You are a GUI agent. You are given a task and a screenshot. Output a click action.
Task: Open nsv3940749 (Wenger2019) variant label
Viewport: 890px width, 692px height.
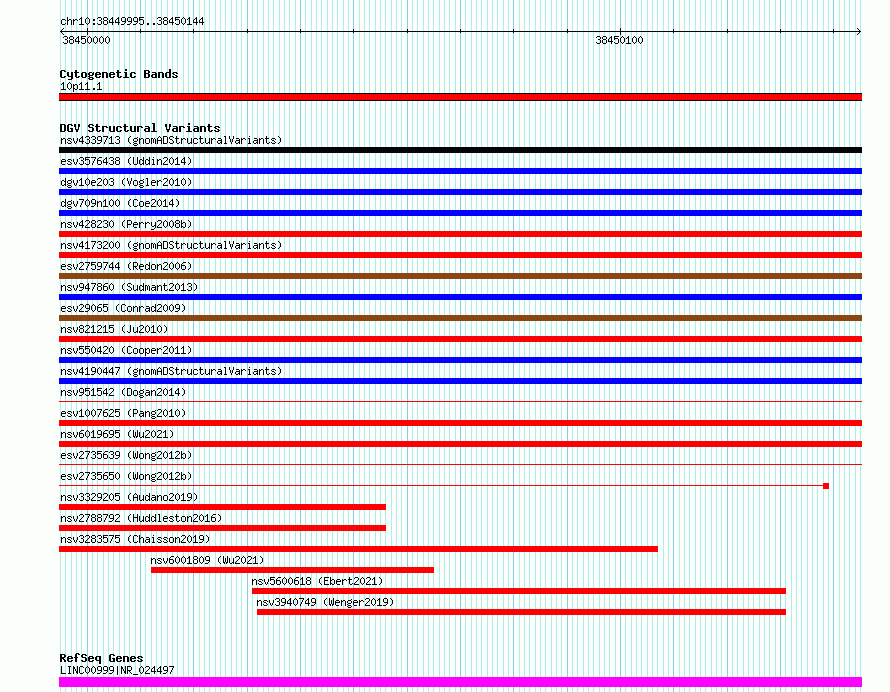pyautogui.click(x=325, y=602)
